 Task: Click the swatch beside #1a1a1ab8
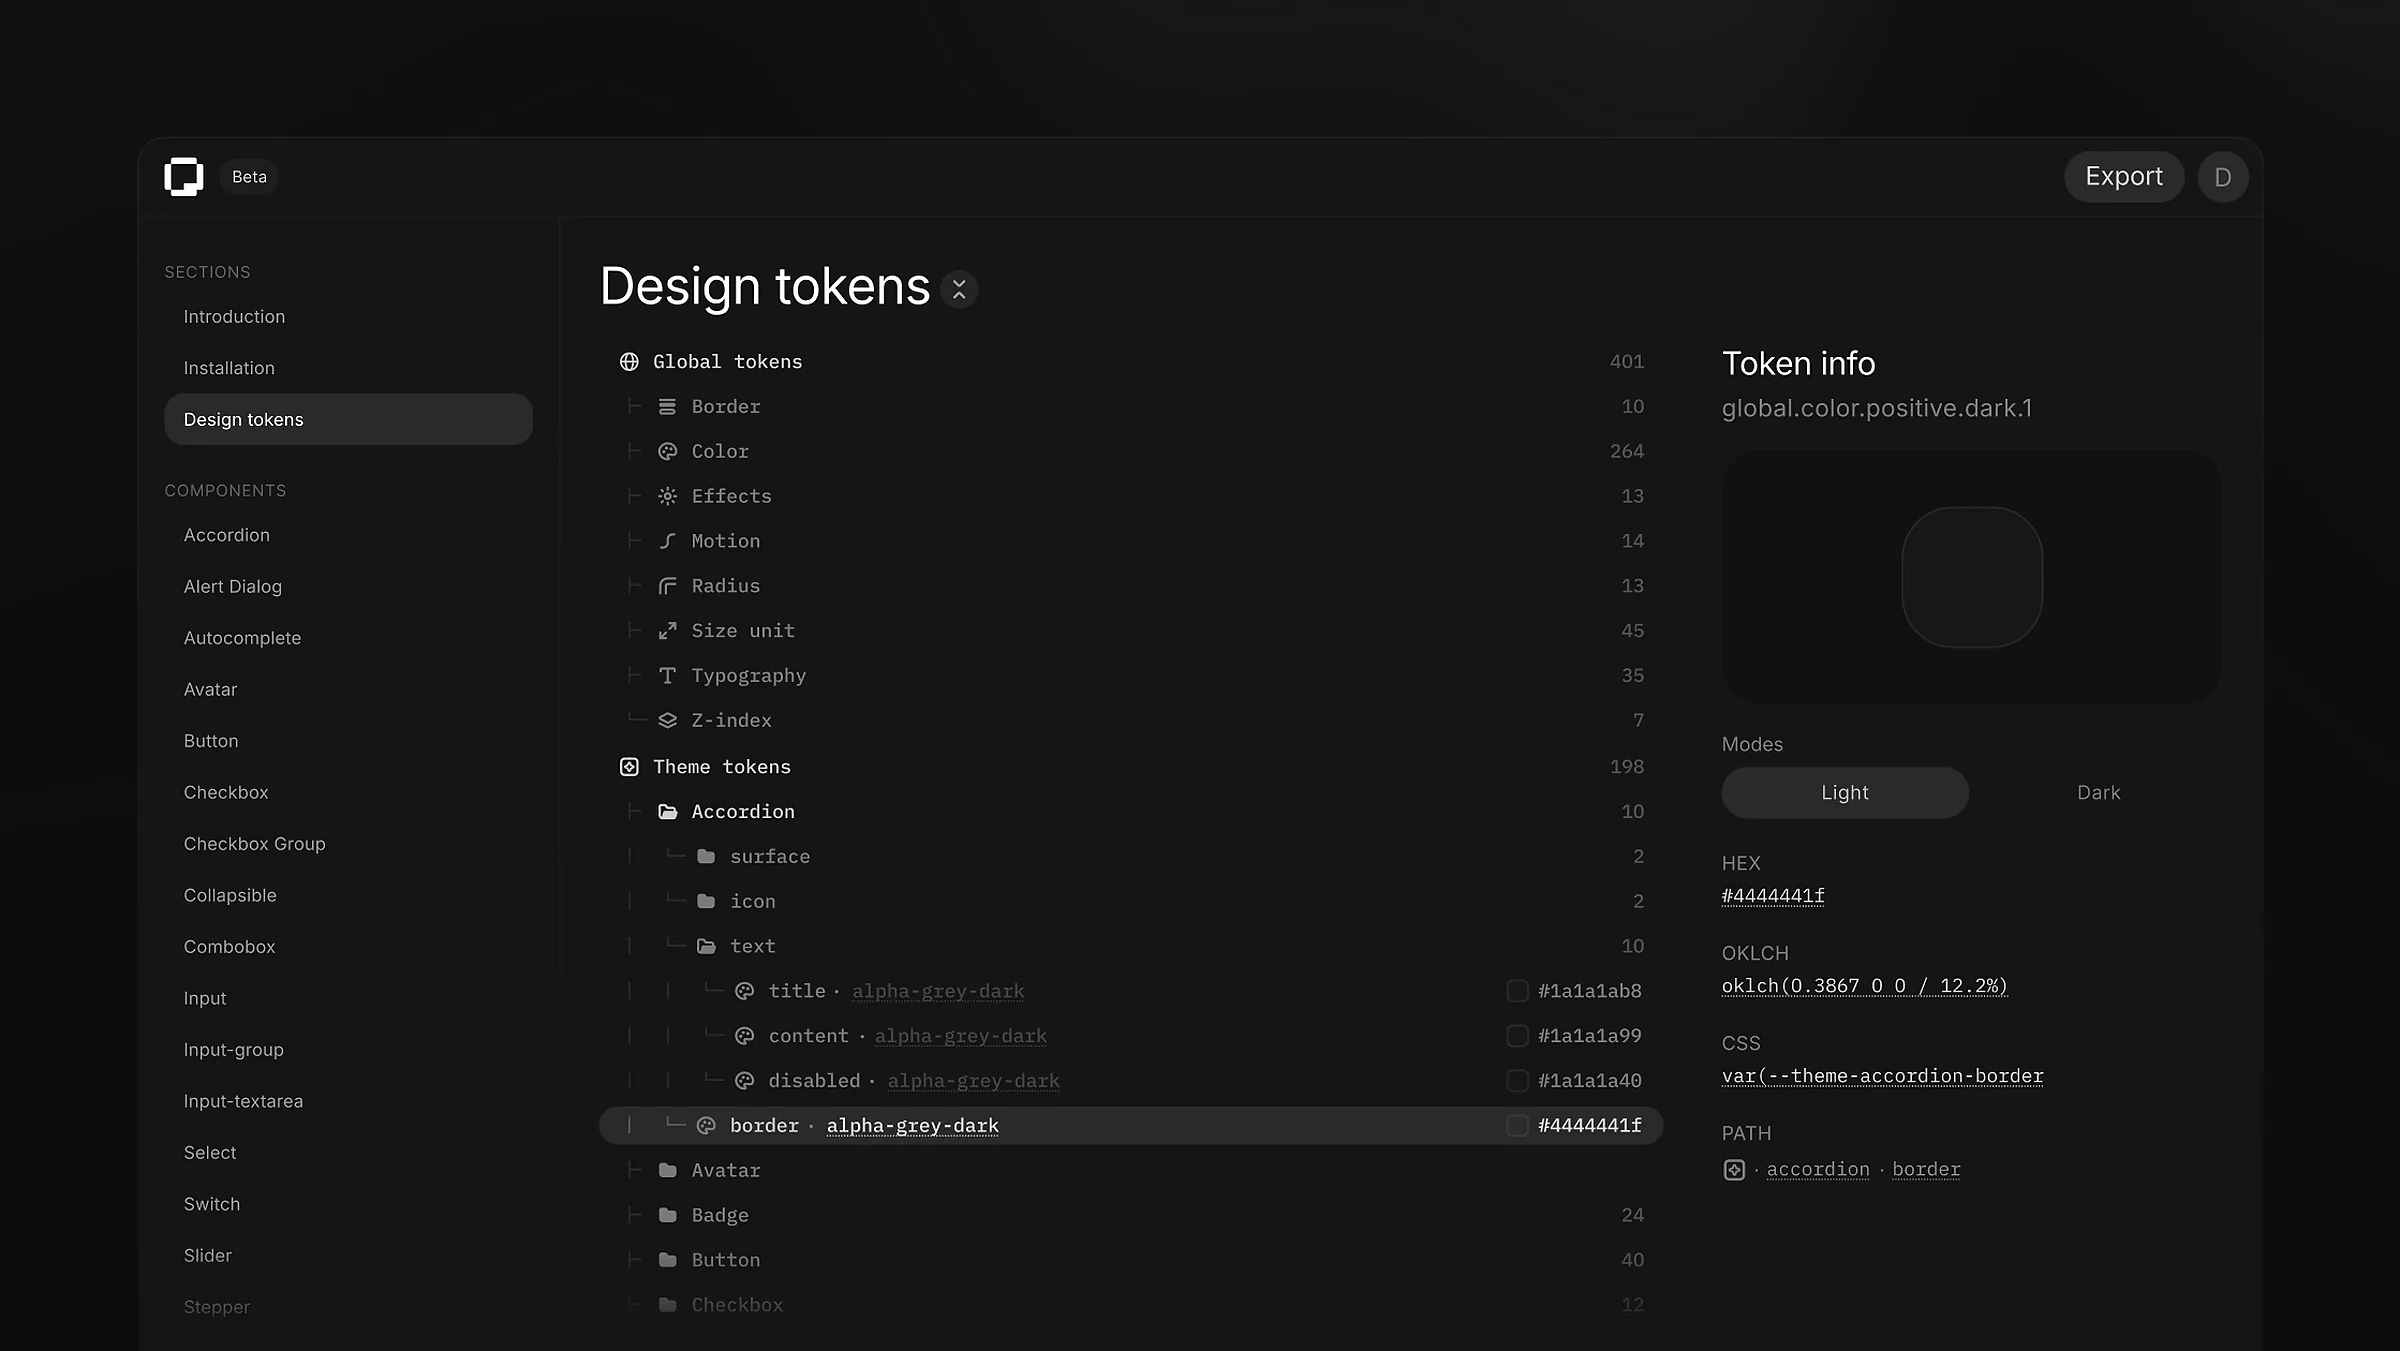click(1517, 991)
